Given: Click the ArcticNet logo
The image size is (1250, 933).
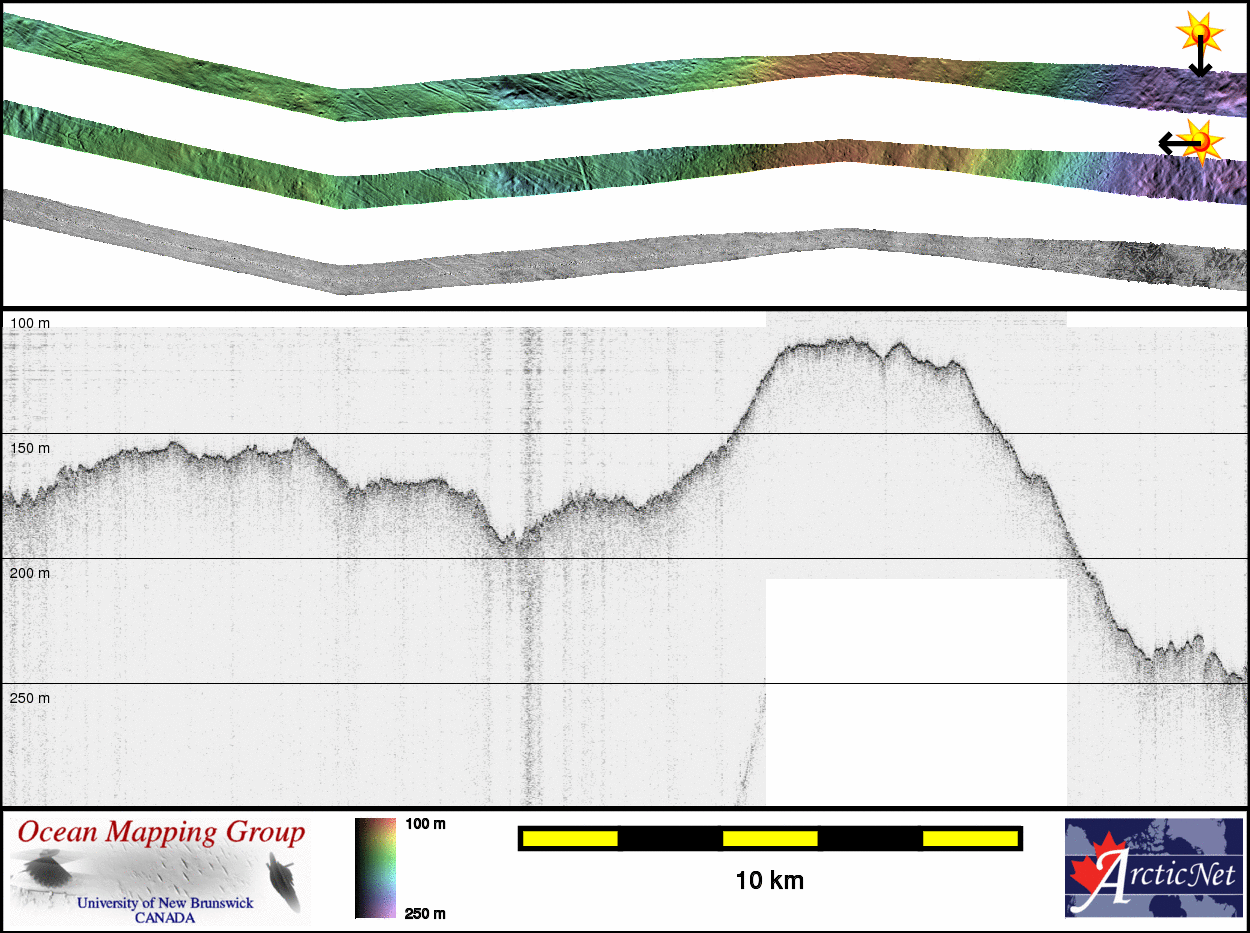Looking at the screenshot, I should tap(1153, 867).
